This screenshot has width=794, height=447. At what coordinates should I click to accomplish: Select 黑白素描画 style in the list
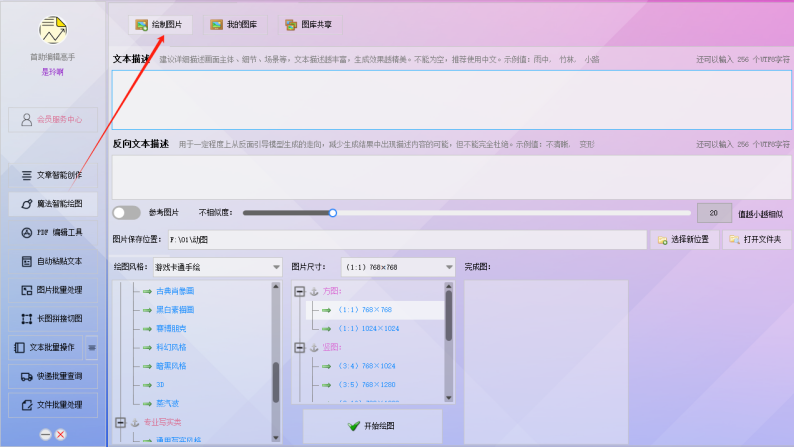pos(175,310)
